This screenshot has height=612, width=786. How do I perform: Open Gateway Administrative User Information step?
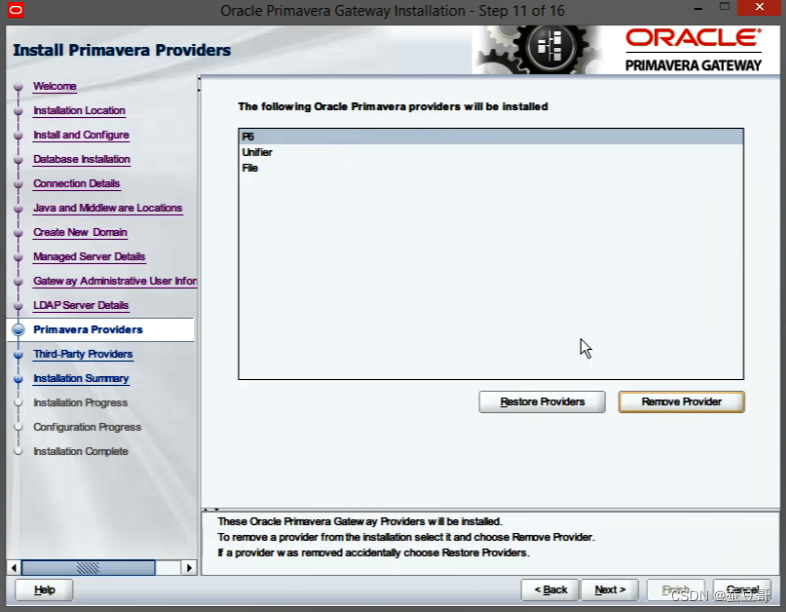pyautogui.click(x=115, y=281)
